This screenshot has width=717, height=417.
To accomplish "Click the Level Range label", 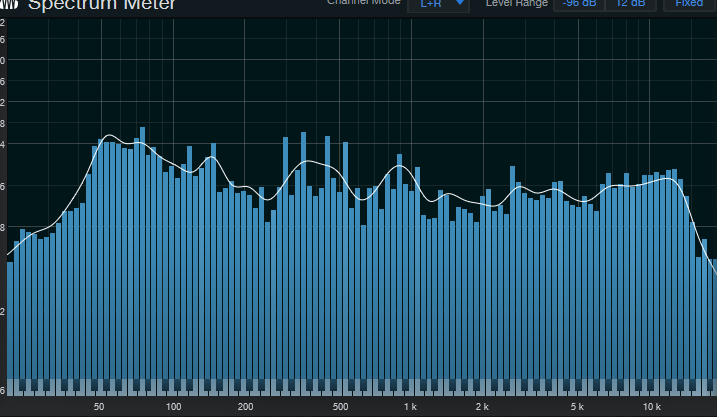I will pyautogui.click(x=517, y=3).
